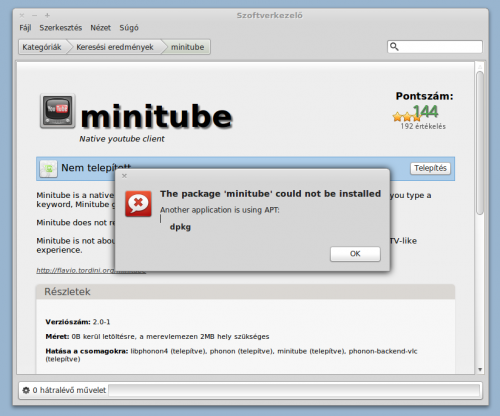The image size is (500, 416).
Task: Select the minitube breadcrumb
Action: [x=188, y=47]
